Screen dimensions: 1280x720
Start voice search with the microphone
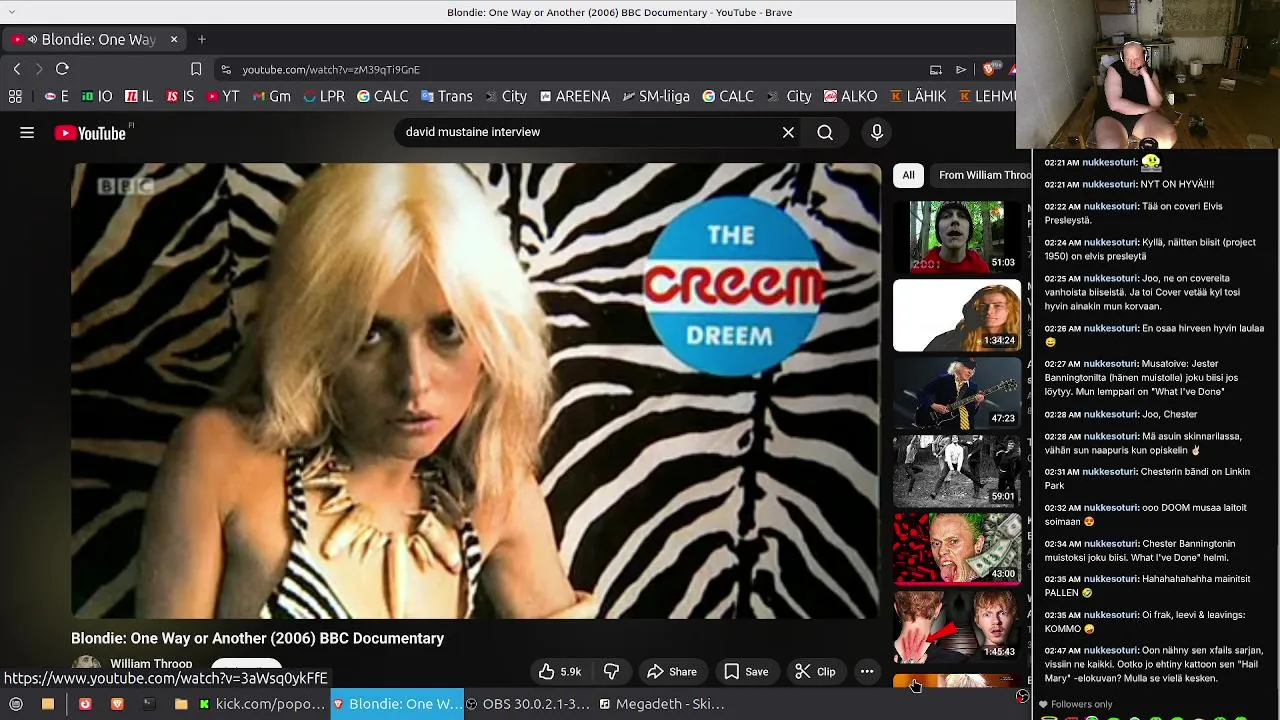[877, 132]
